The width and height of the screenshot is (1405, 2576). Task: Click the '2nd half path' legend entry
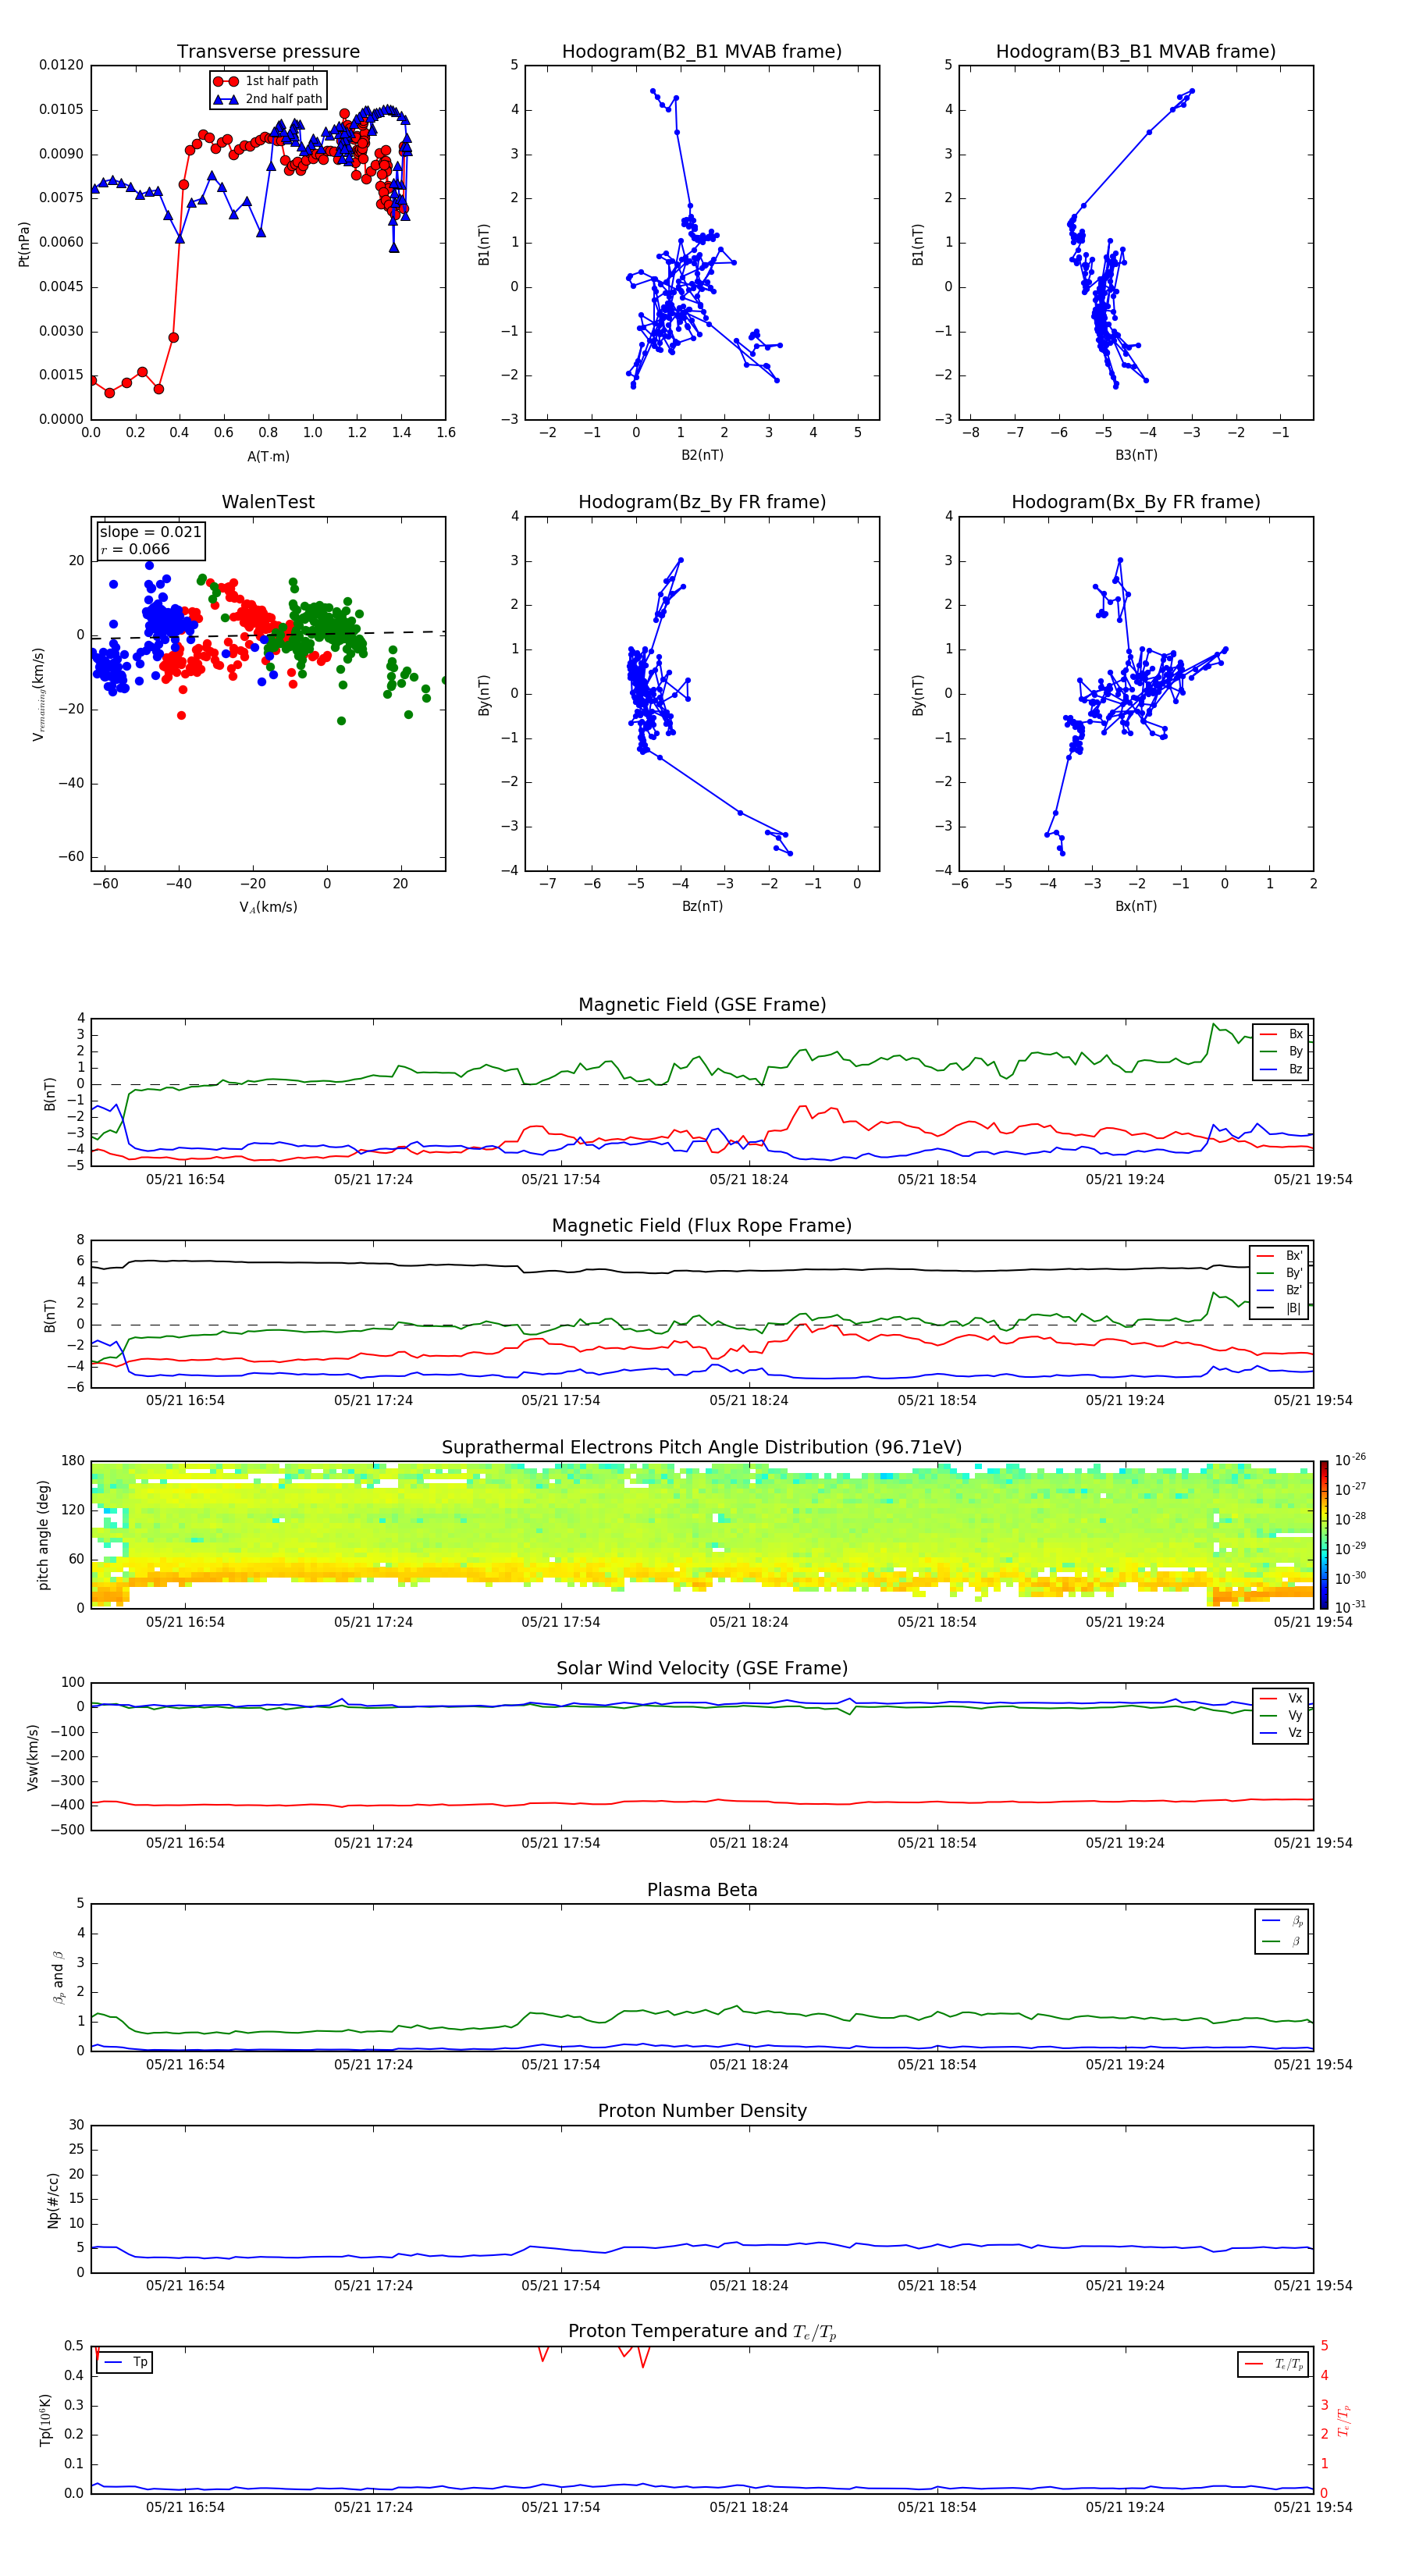(268, 99)
